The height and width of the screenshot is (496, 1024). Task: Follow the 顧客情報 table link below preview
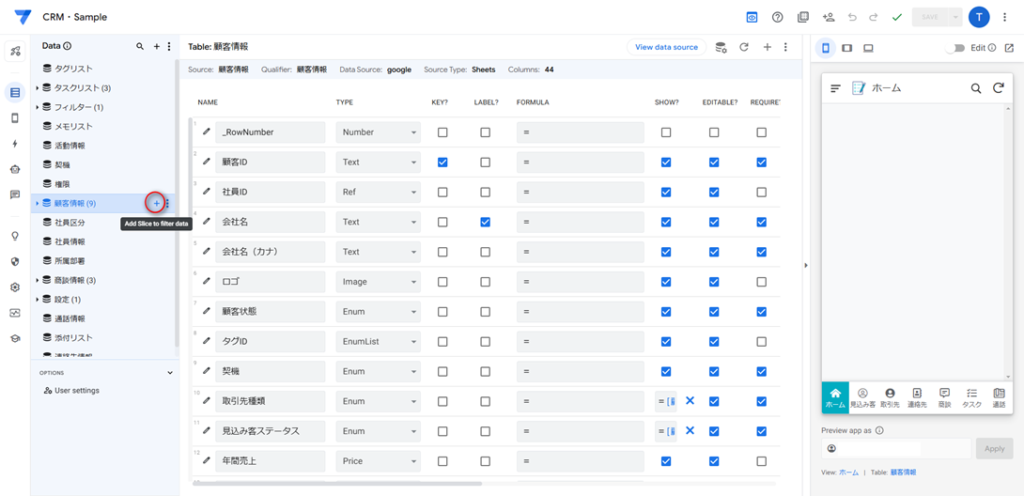[x=903, y=472]
